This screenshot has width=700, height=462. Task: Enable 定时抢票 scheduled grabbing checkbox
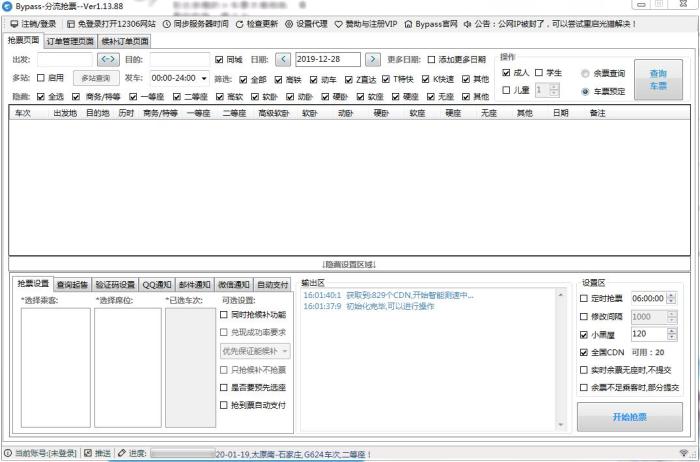click(586, 298)
